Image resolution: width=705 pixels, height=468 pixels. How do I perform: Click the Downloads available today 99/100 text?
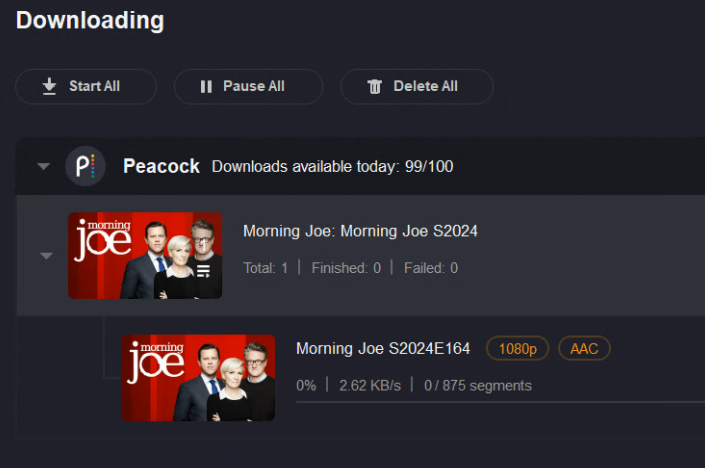[332, 166]
